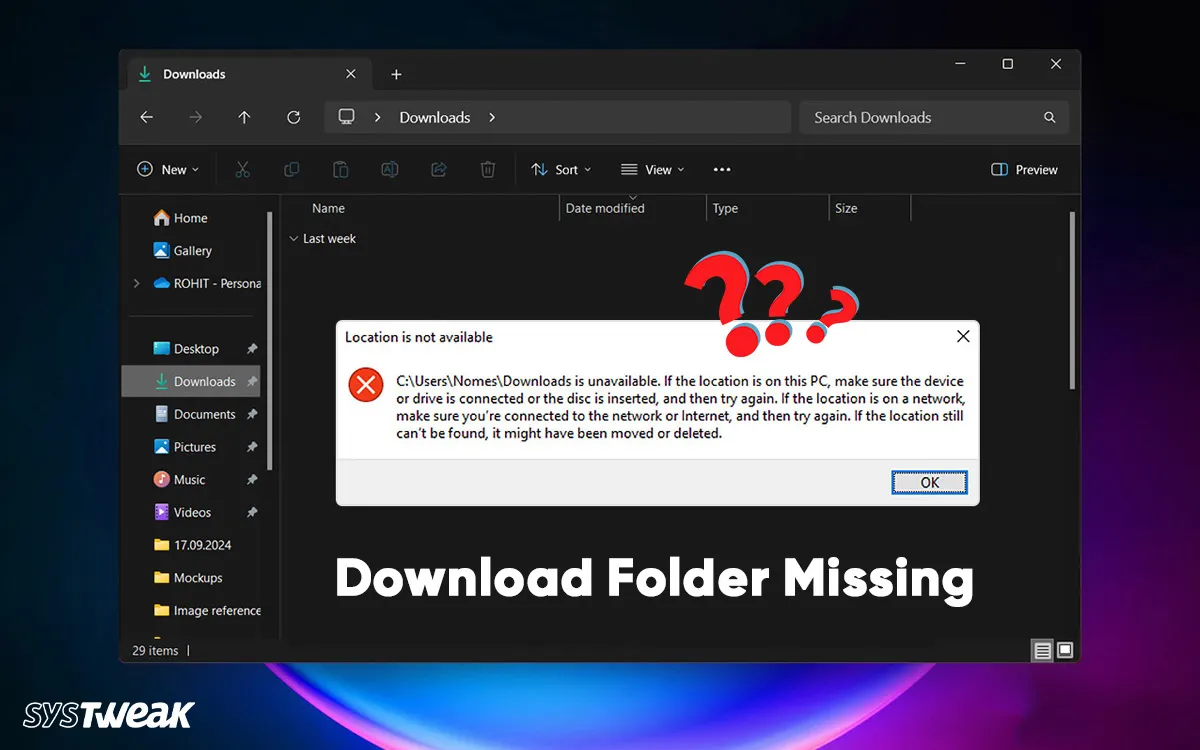
Task: Click pin icon next to Downloads in sidebar
Action: (252, 382)
